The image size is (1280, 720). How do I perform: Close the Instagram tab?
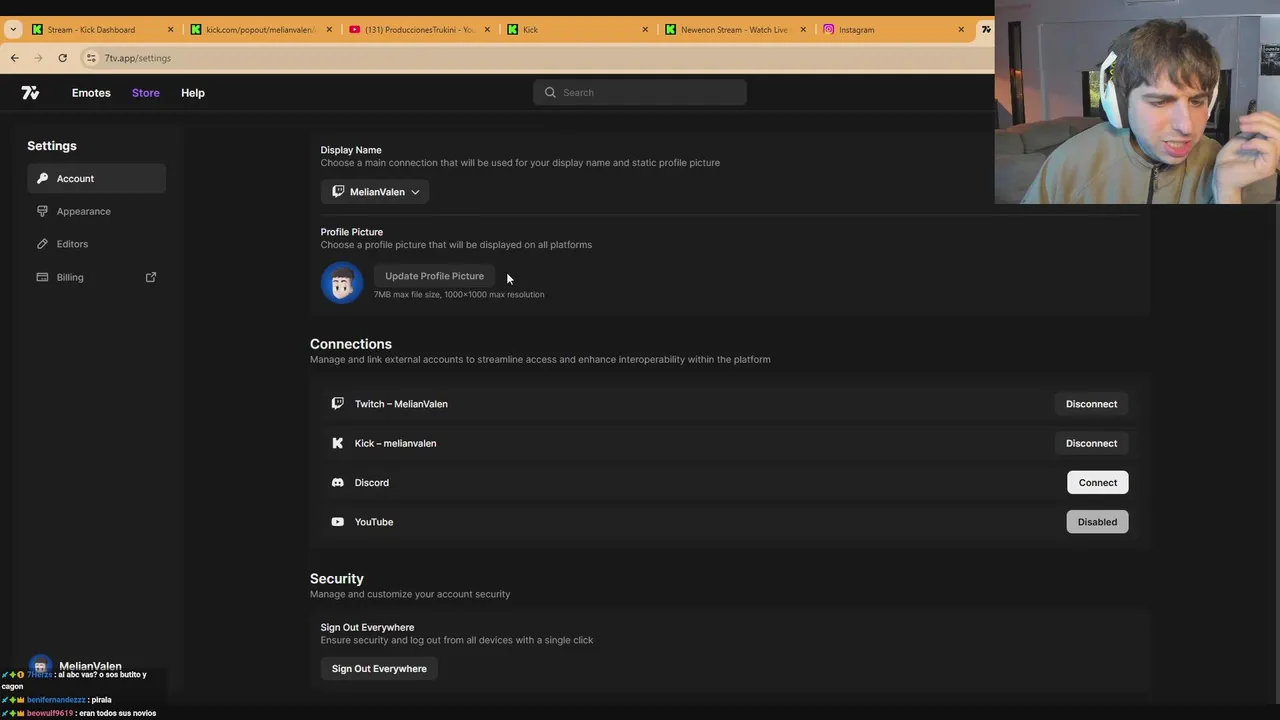pyautogui.click(x=961, y=30)
